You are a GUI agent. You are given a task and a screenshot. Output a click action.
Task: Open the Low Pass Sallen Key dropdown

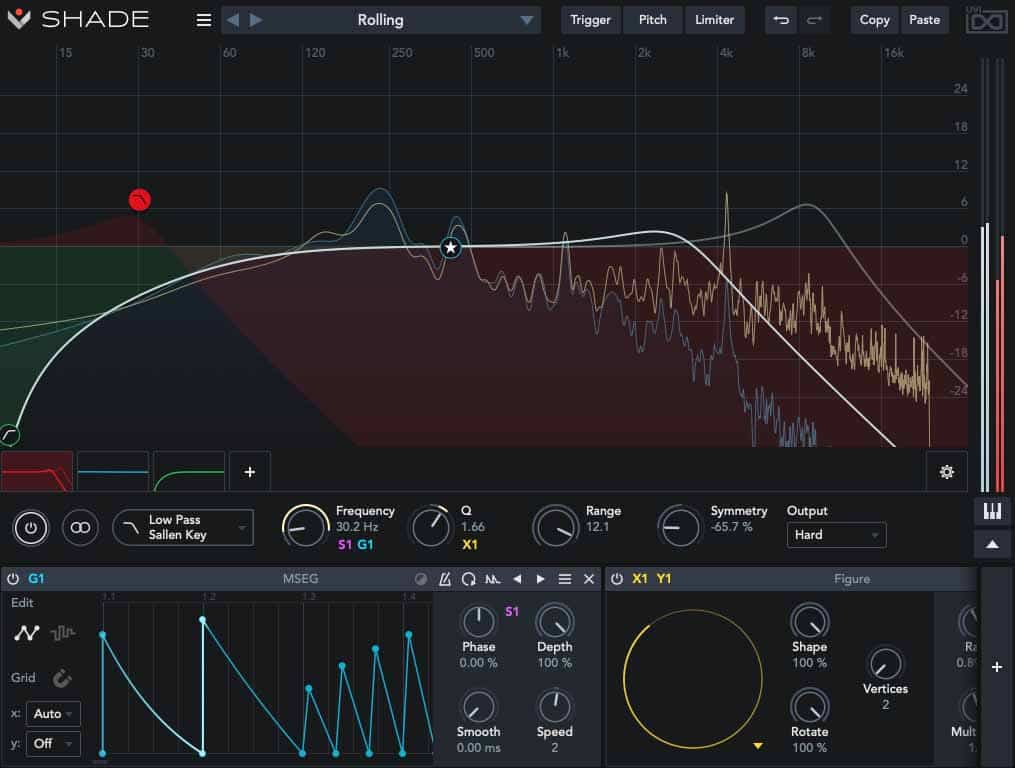[183, 528]
